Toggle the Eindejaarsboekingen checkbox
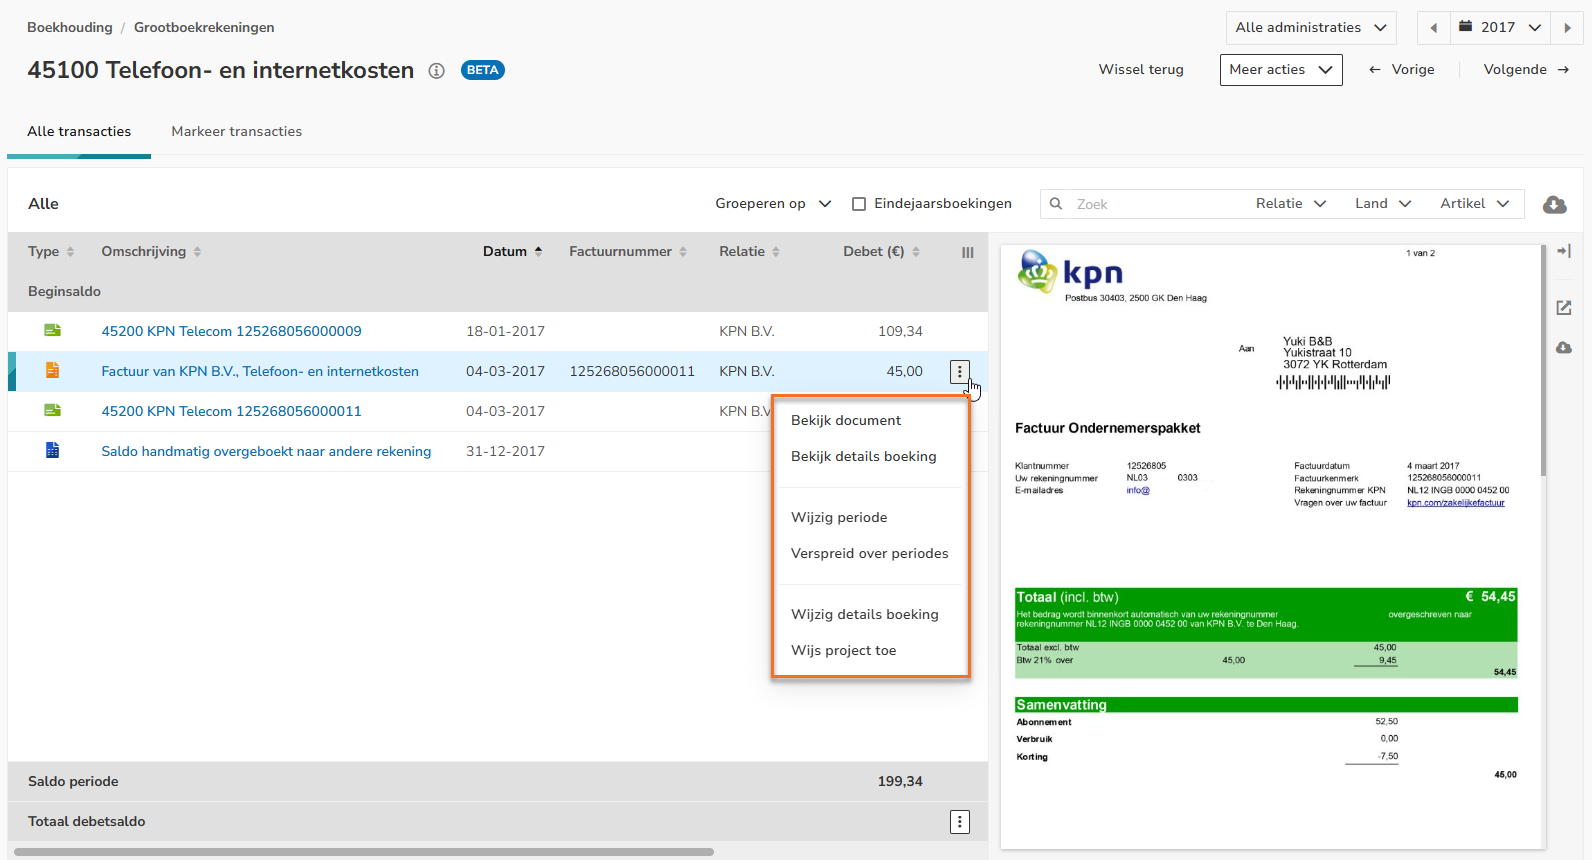This screenshot has height=860, width=1592. 859,204
